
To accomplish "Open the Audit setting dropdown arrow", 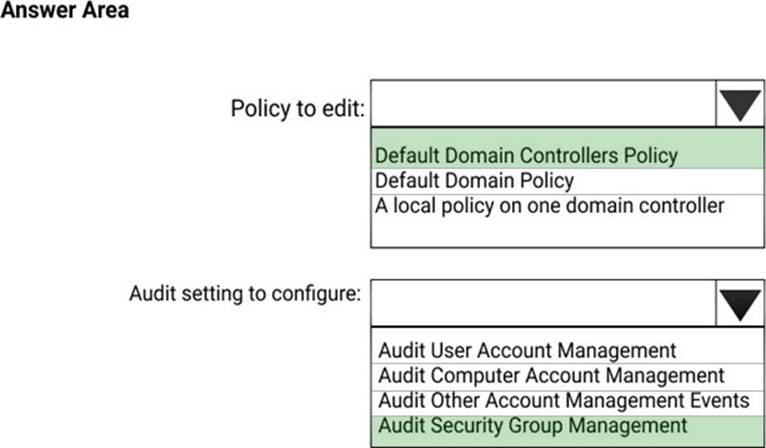I will [740, 301].
